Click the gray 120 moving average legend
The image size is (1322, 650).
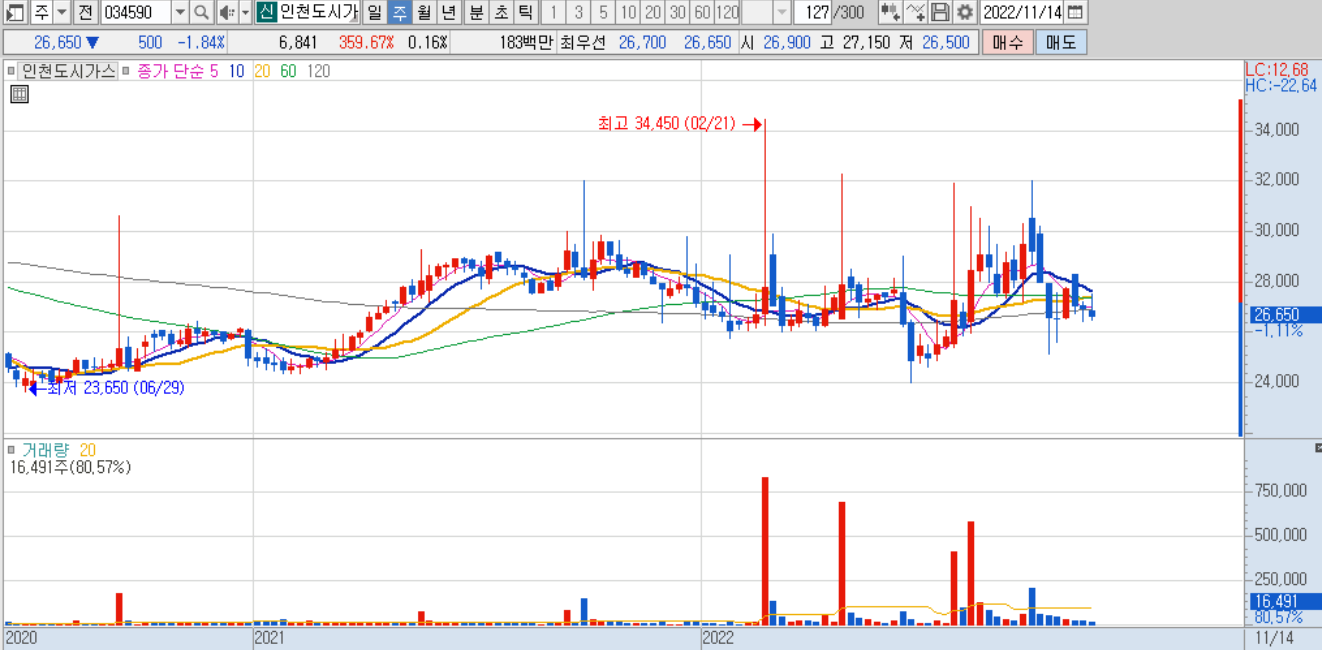[x=319, y=71]
